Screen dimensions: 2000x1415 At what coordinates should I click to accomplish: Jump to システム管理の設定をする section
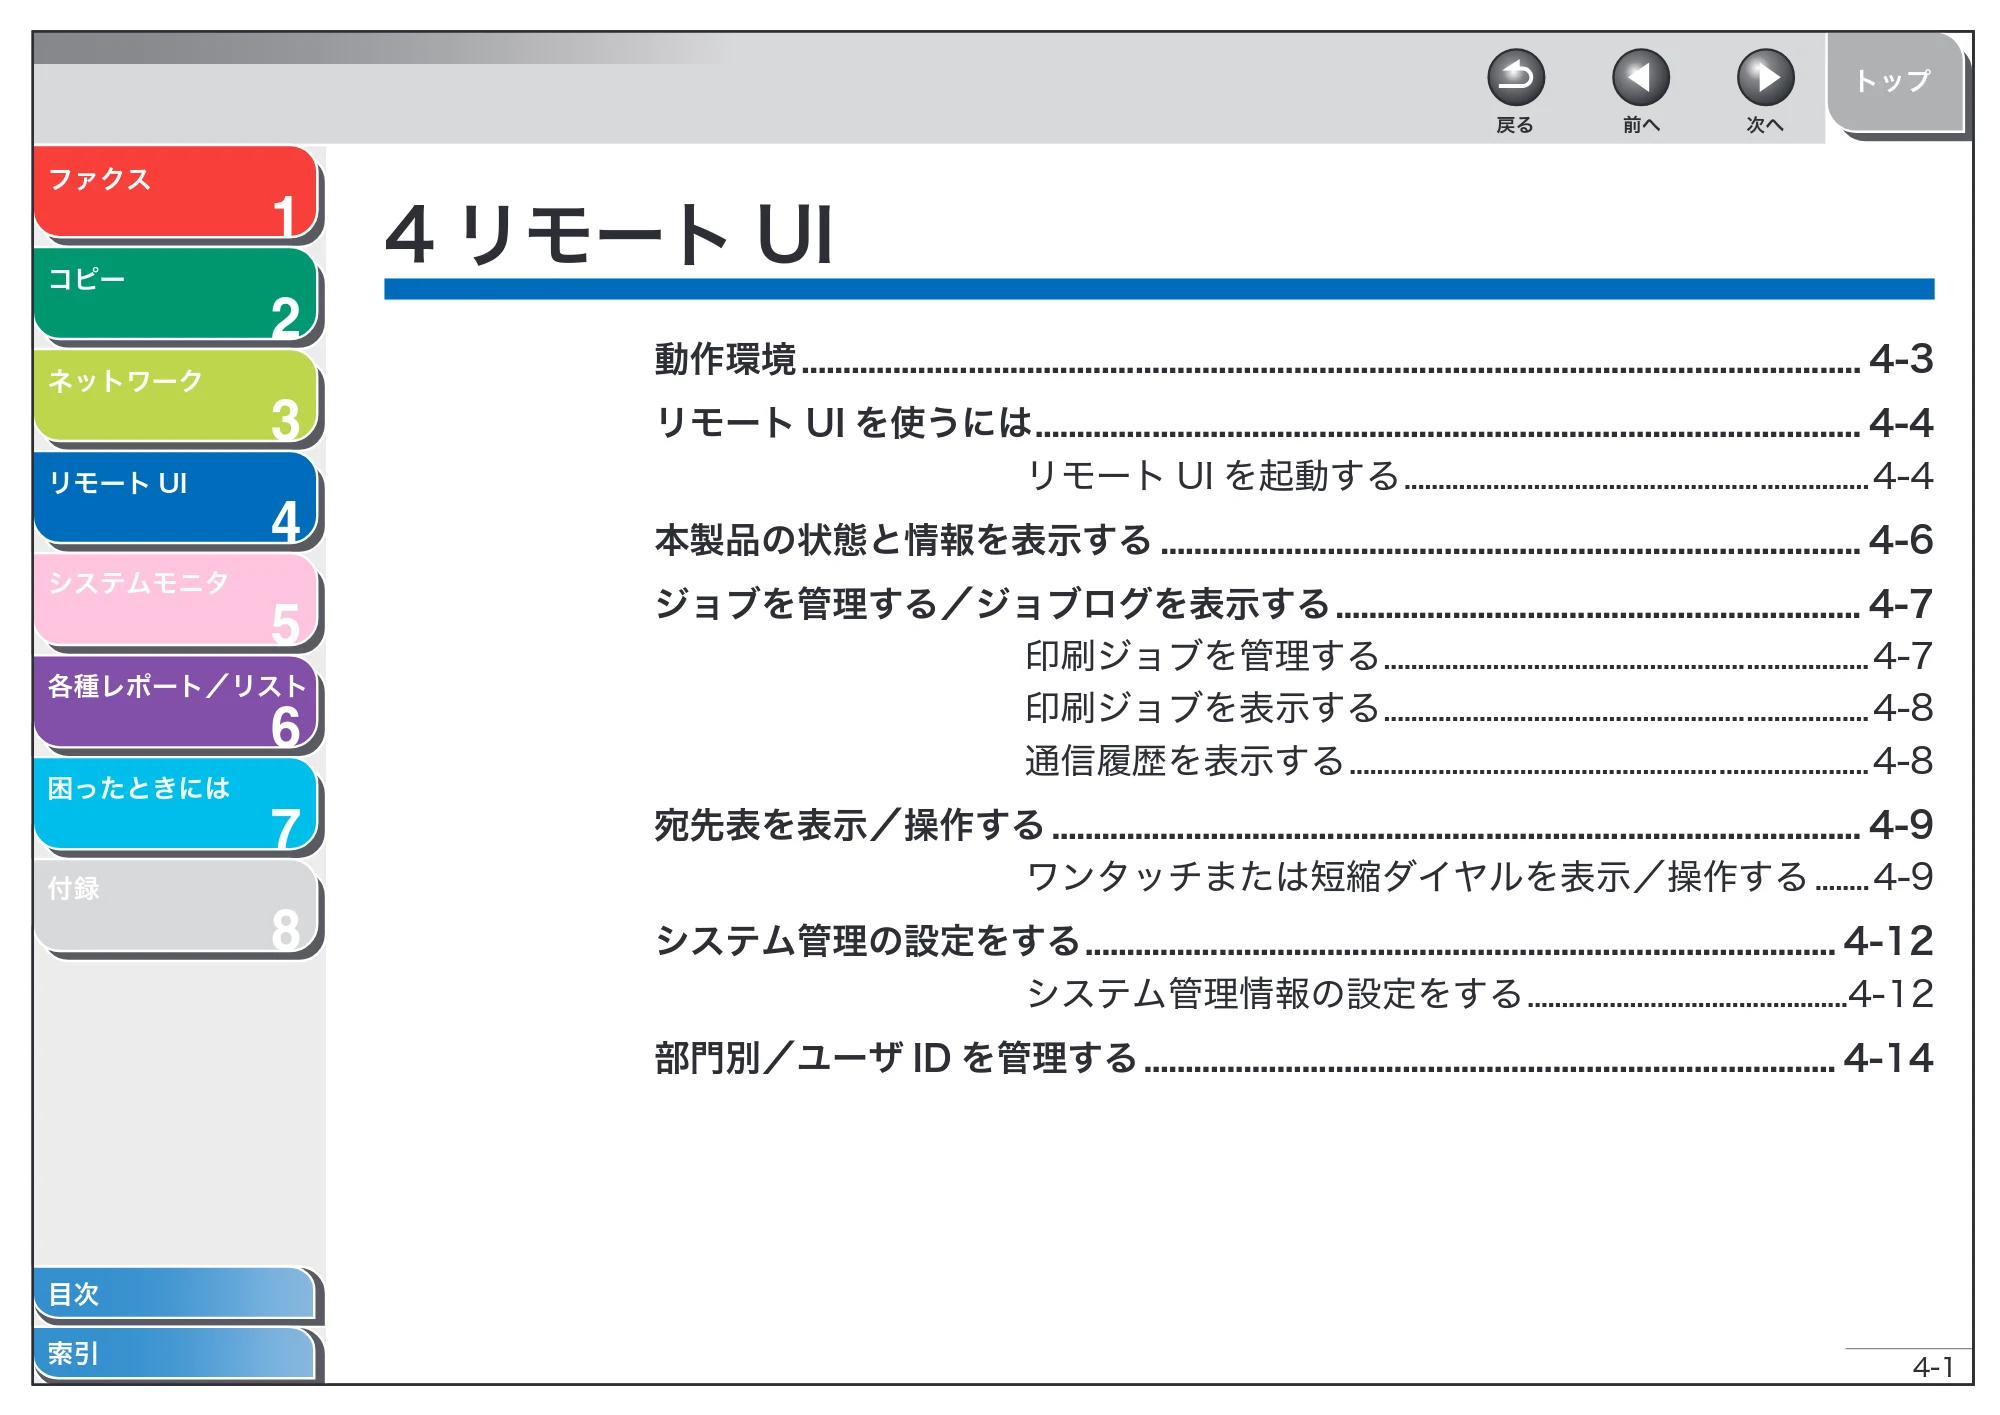(1293, 941)
